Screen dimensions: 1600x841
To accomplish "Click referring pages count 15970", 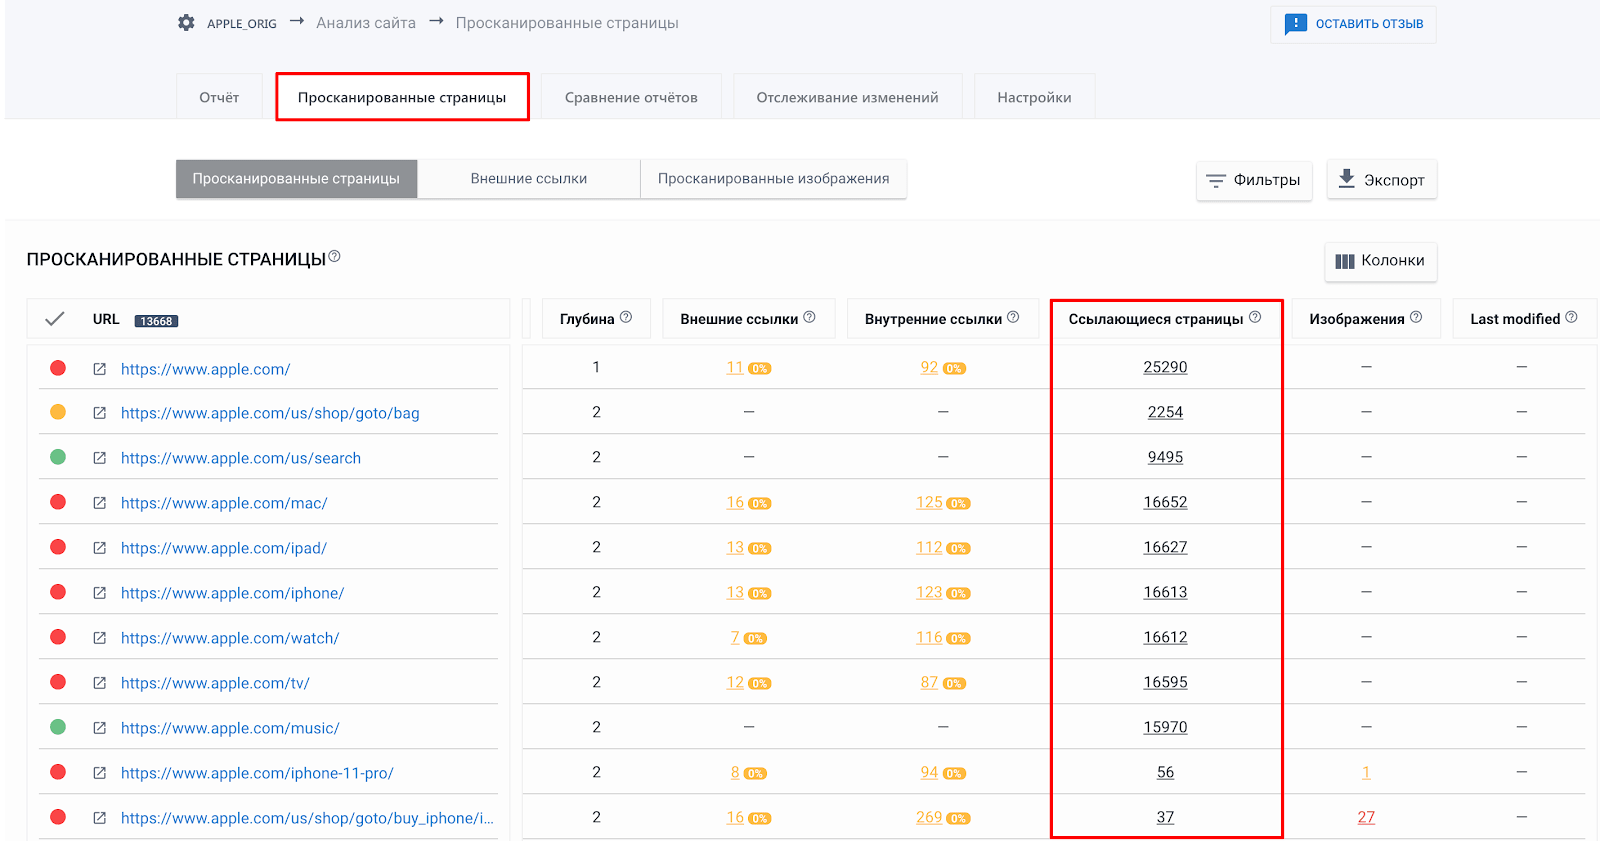I will coord(1165,727).
